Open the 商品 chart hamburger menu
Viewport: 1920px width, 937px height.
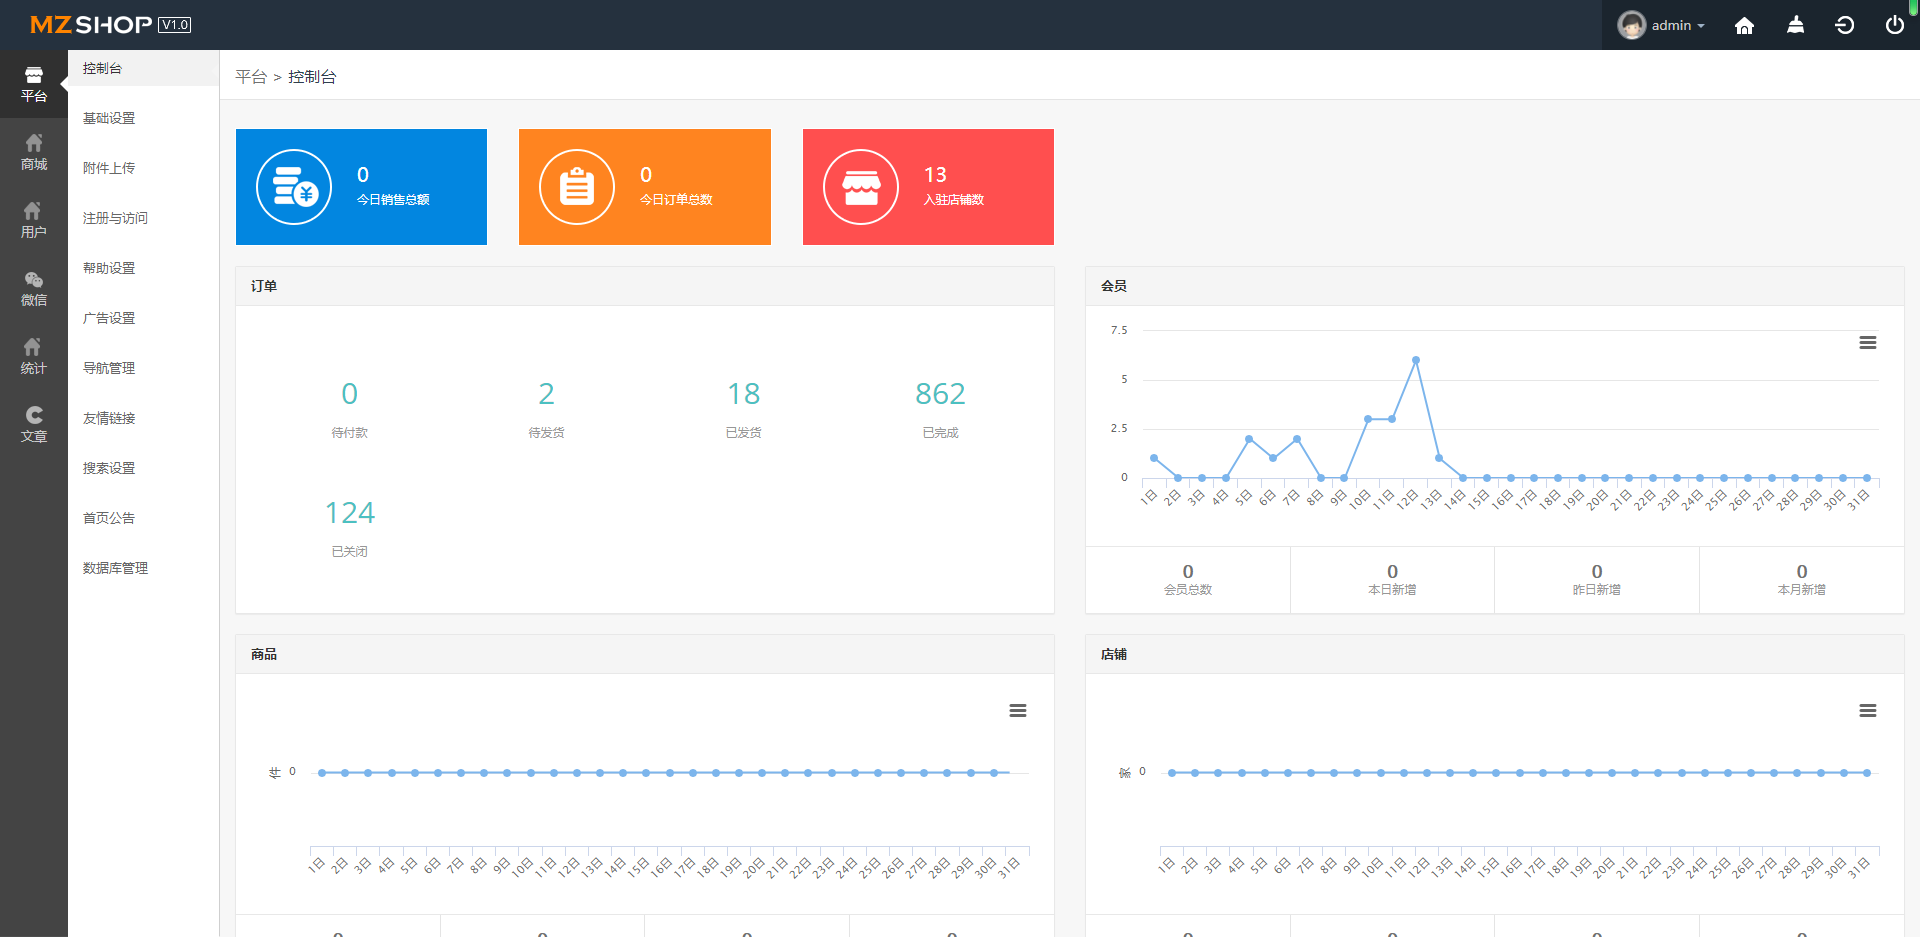pos(1017,711)
